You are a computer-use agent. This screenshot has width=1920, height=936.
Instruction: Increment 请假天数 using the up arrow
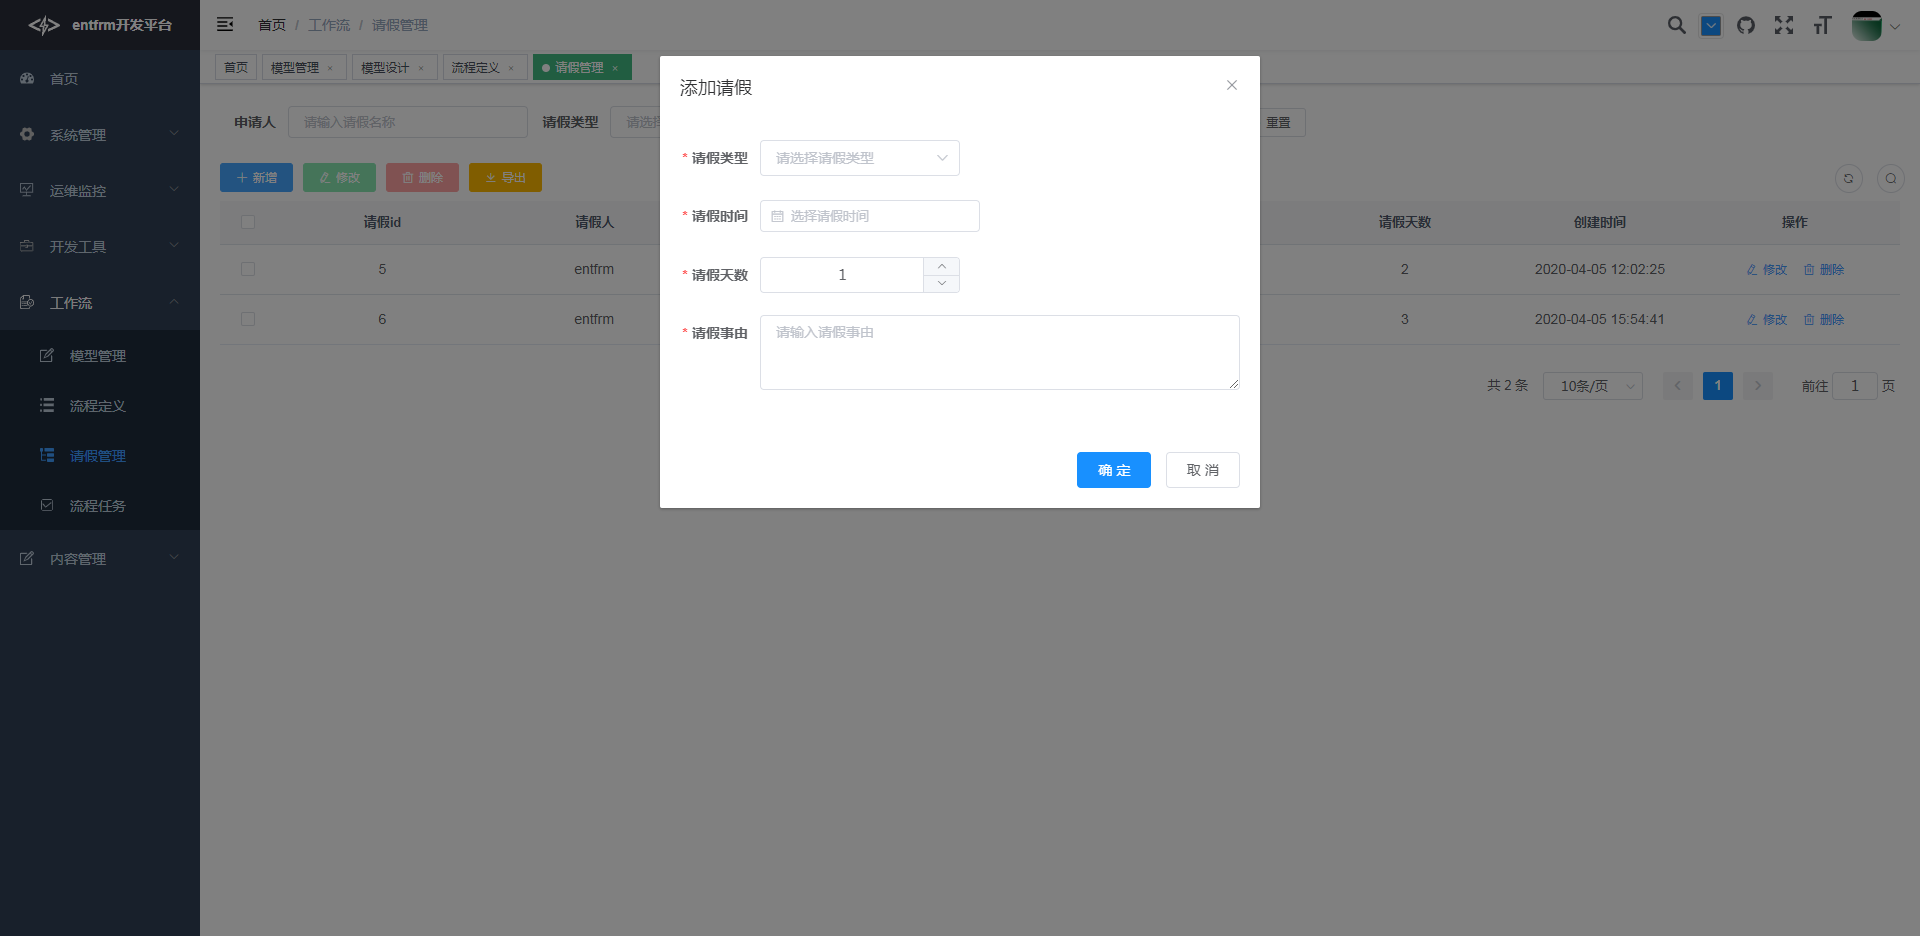pyautogui.click(x=941, y=266)
